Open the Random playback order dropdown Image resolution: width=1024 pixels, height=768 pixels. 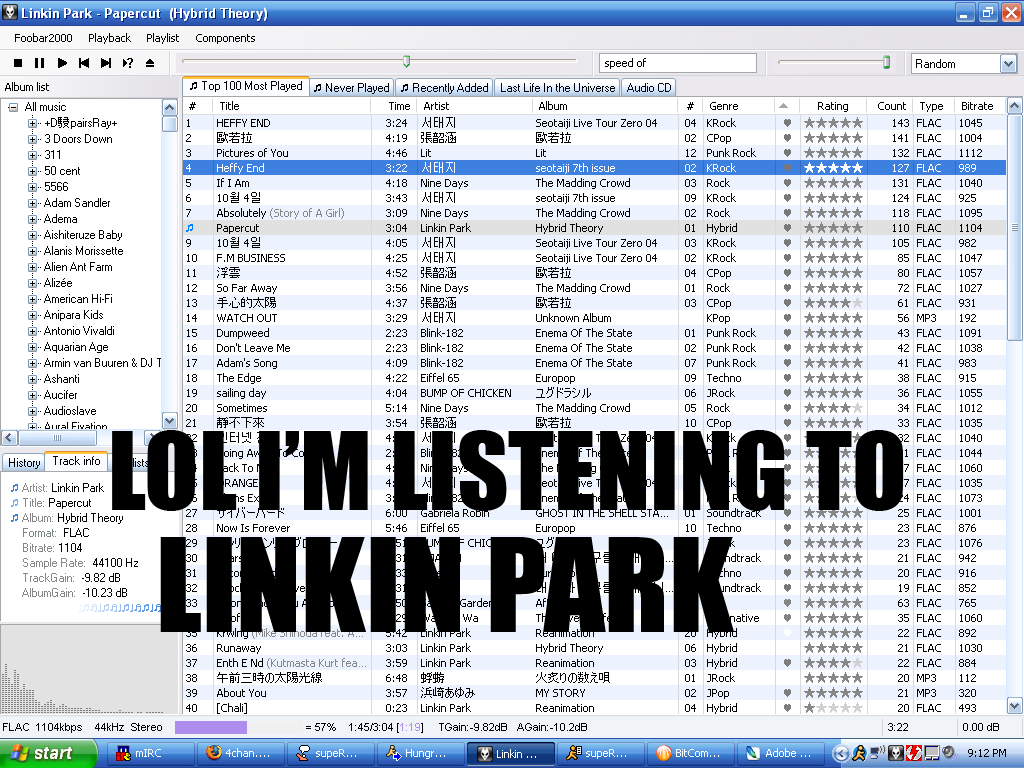1008,63
